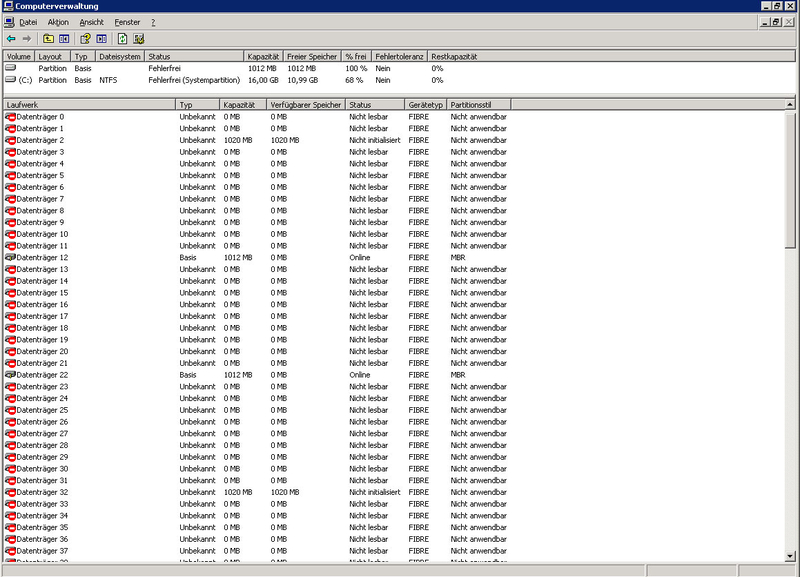
Task: Select the Datenträger 22 row
Action: click(x=100, y=375)
